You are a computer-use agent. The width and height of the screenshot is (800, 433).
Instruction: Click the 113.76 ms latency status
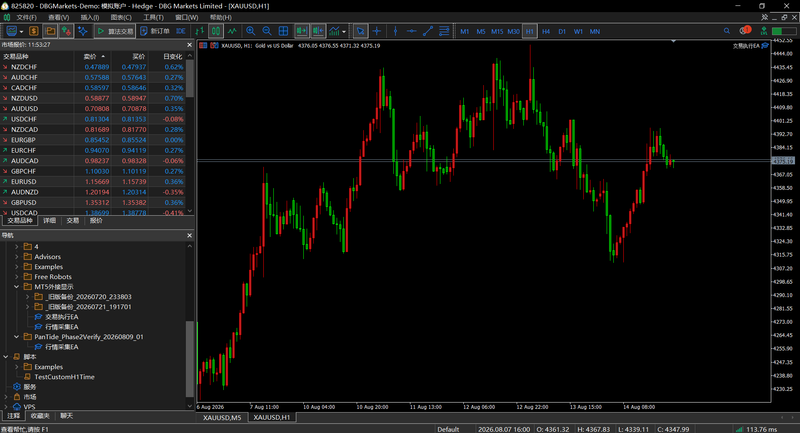(762, 429)
